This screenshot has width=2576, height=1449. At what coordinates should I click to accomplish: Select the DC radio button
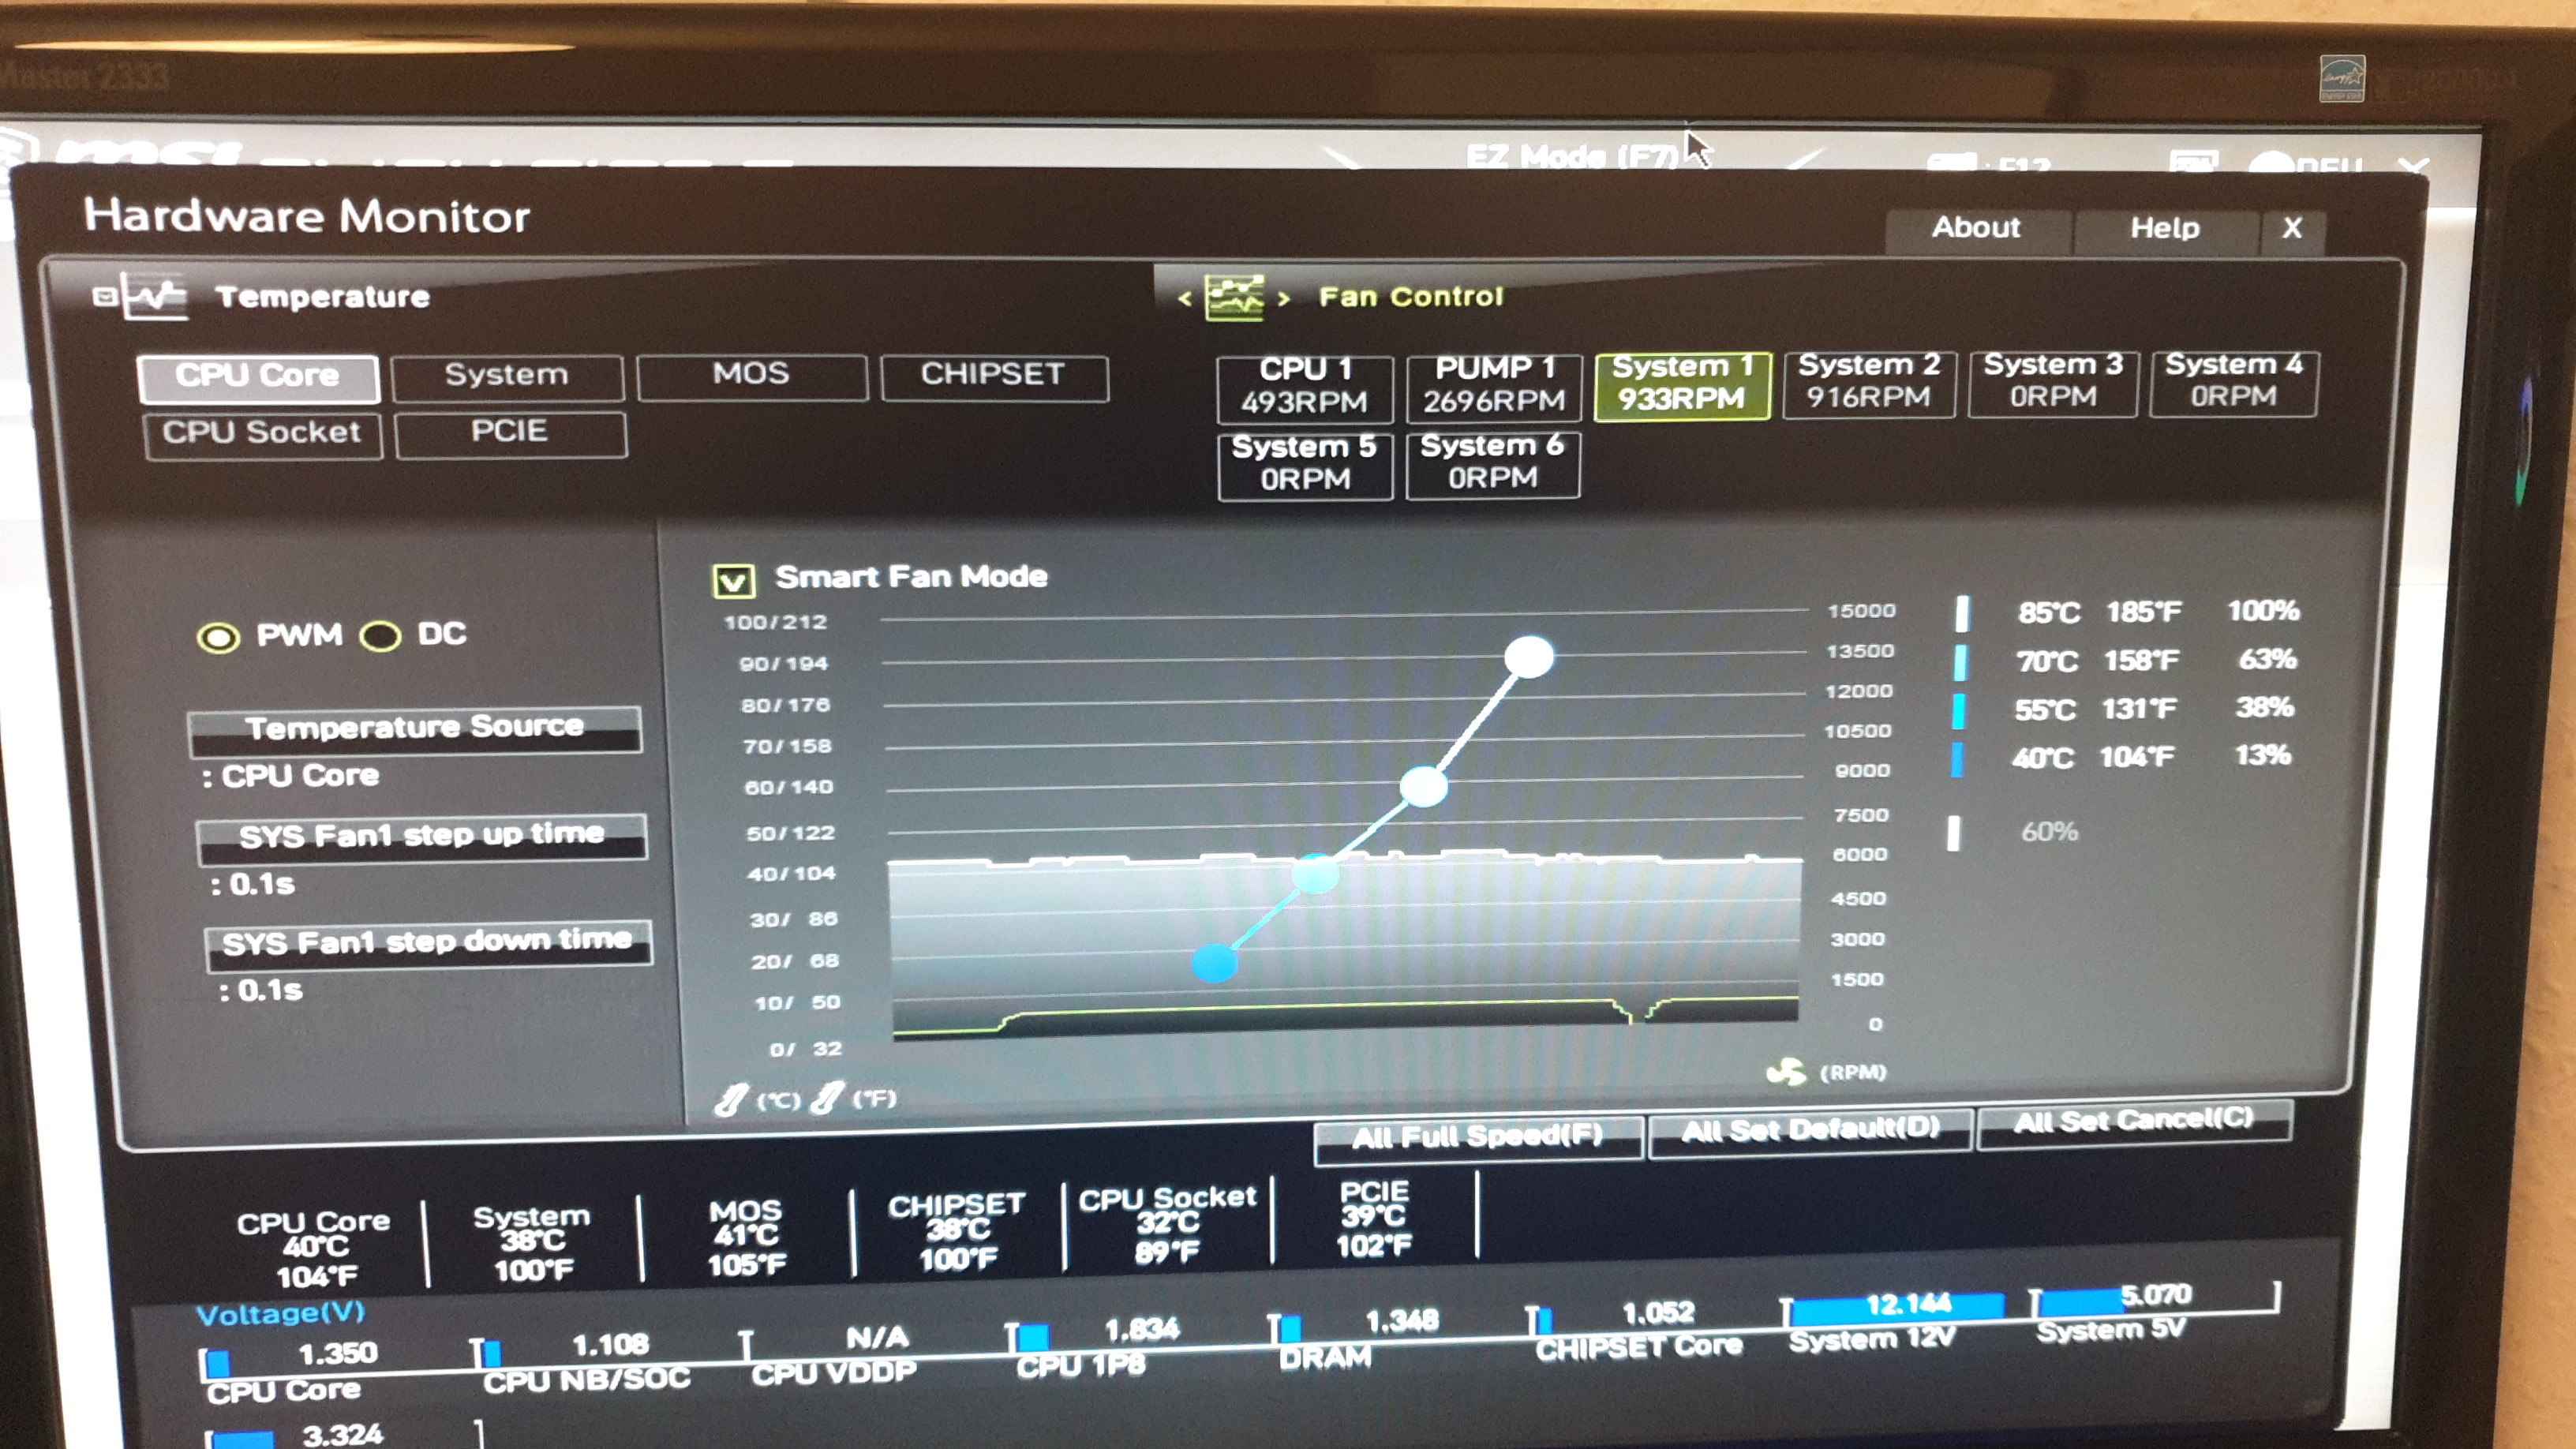[381, 636]
